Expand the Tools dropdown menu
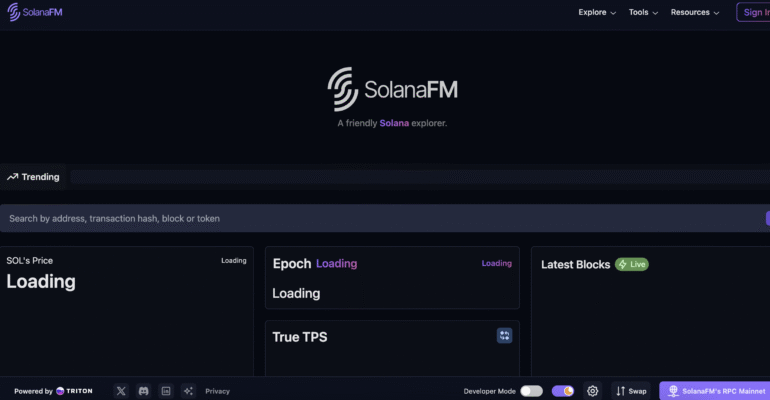The image size is (770, 400). [x=643, y=13]
